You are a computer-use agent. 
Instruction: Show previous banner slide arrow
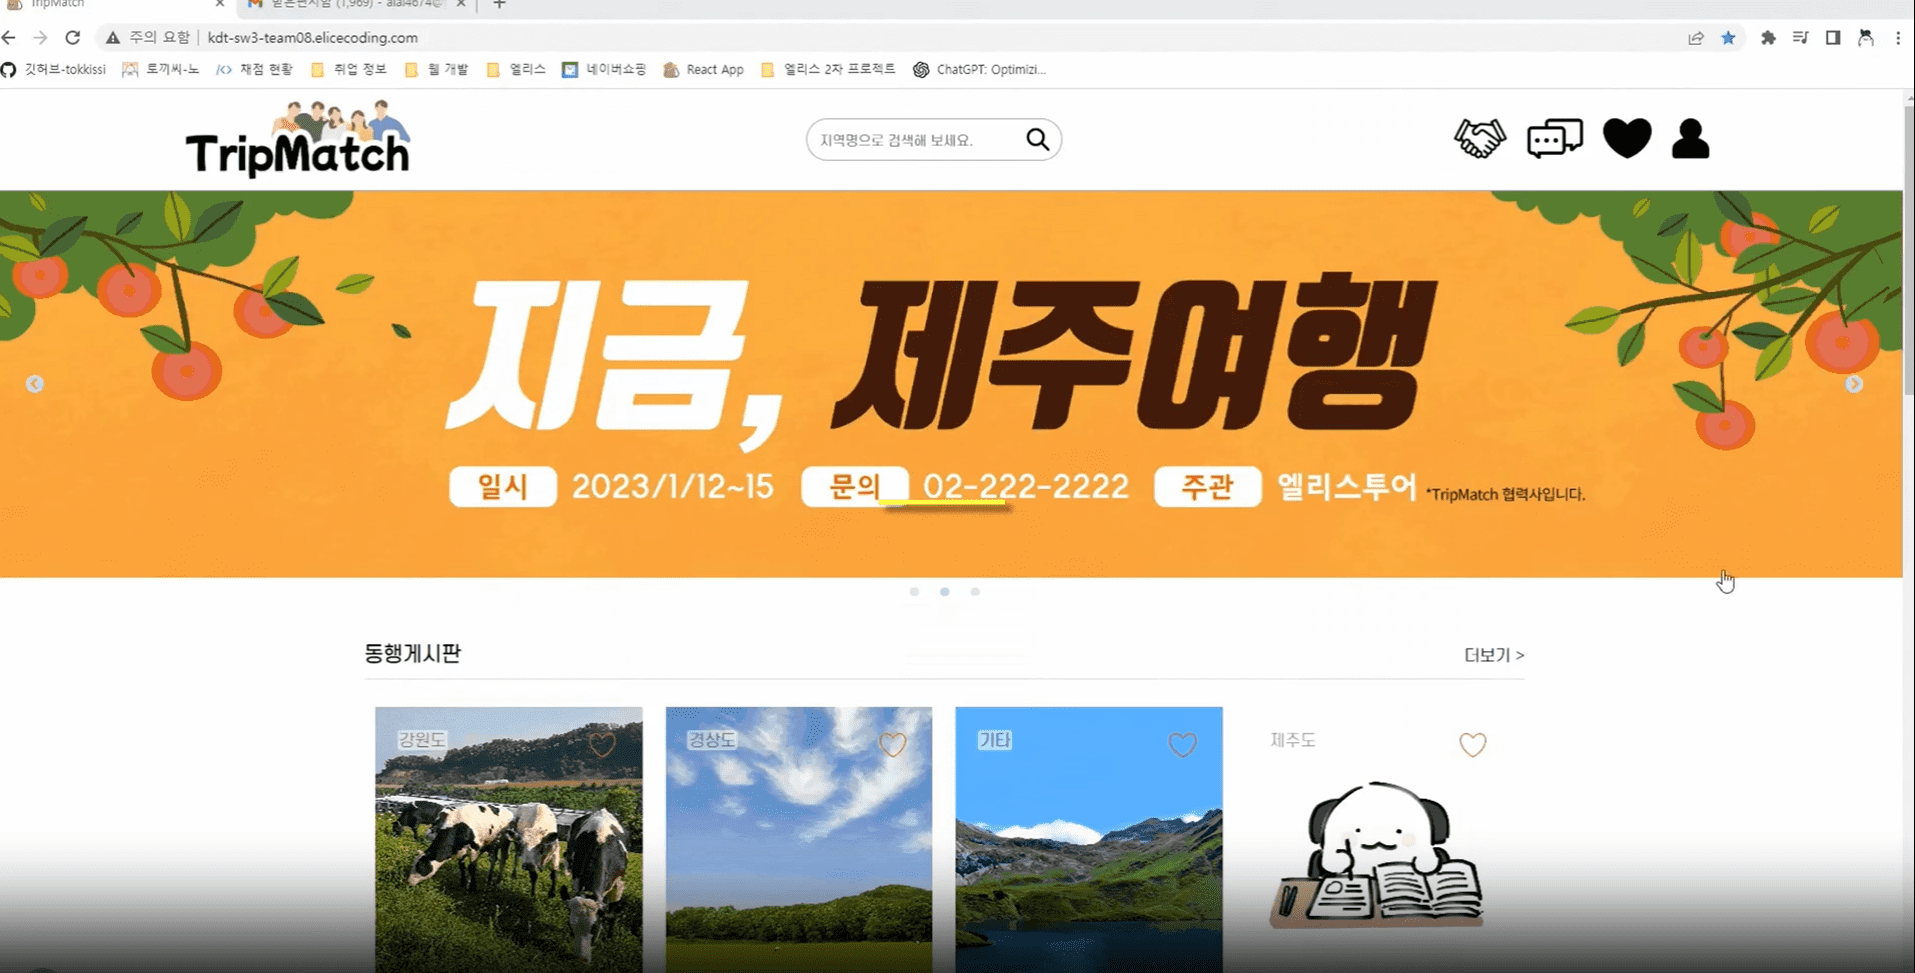click(x=35, y=384)
